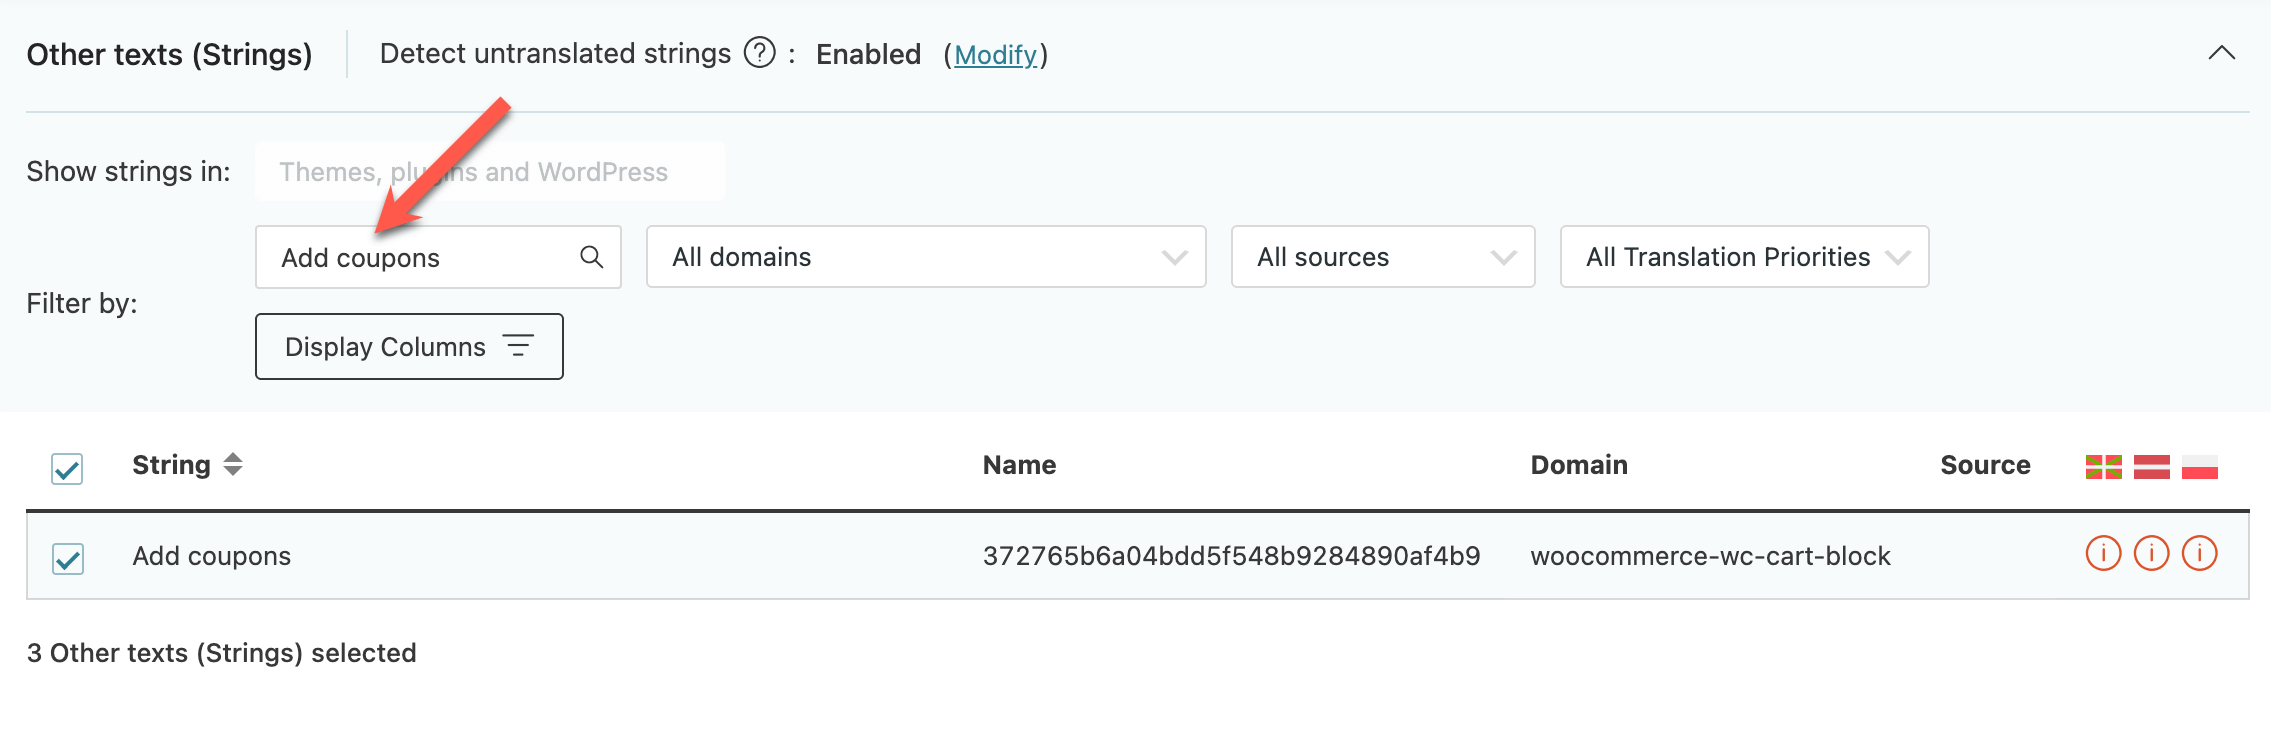Click the Show strings in field
Image resolution: width=2271 pixels, height=744 pixels.
pyautogui.click(x=490, y=172)
